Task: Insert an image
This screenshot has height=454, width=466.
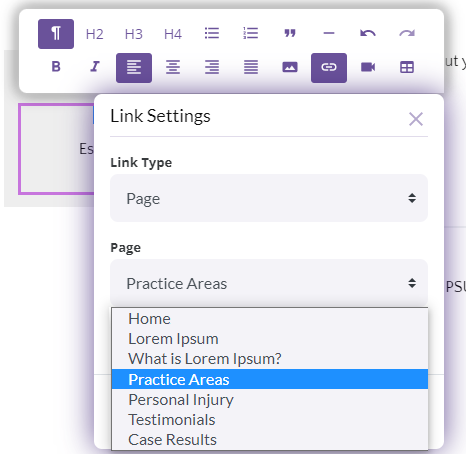Action: click(x=290, y=68)
